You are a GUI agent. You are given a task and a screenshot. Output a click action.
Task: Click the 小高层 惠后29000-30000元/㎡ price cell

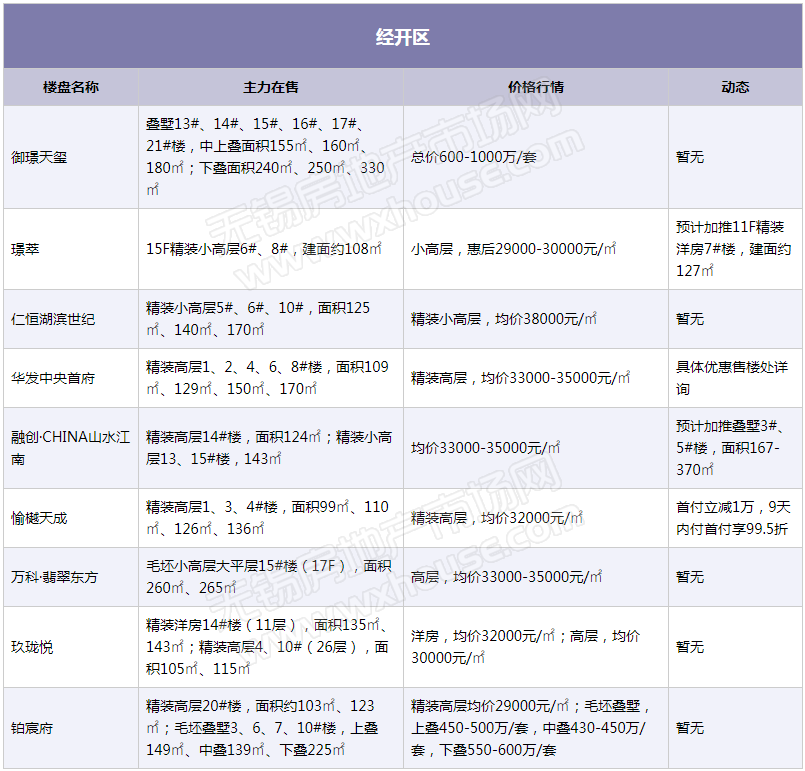pyautogui.click(x=513, y=249)
